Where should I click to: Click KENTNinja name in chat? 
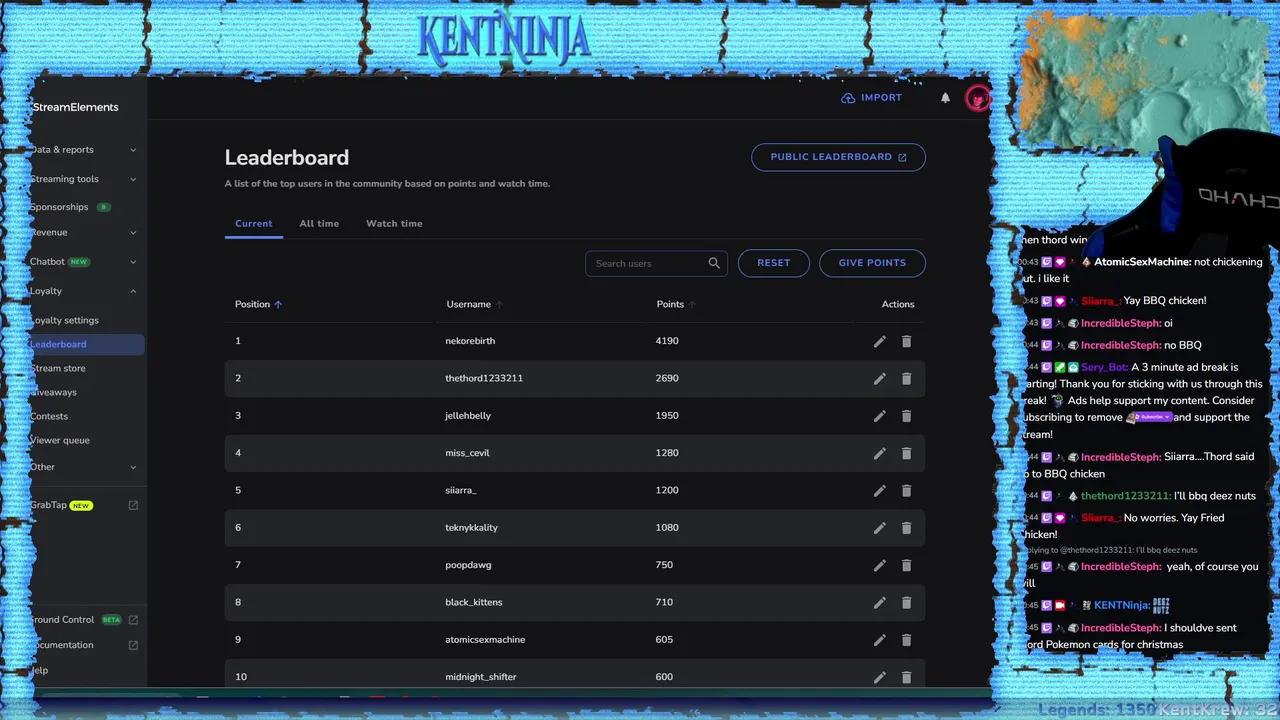point(1121,606)
